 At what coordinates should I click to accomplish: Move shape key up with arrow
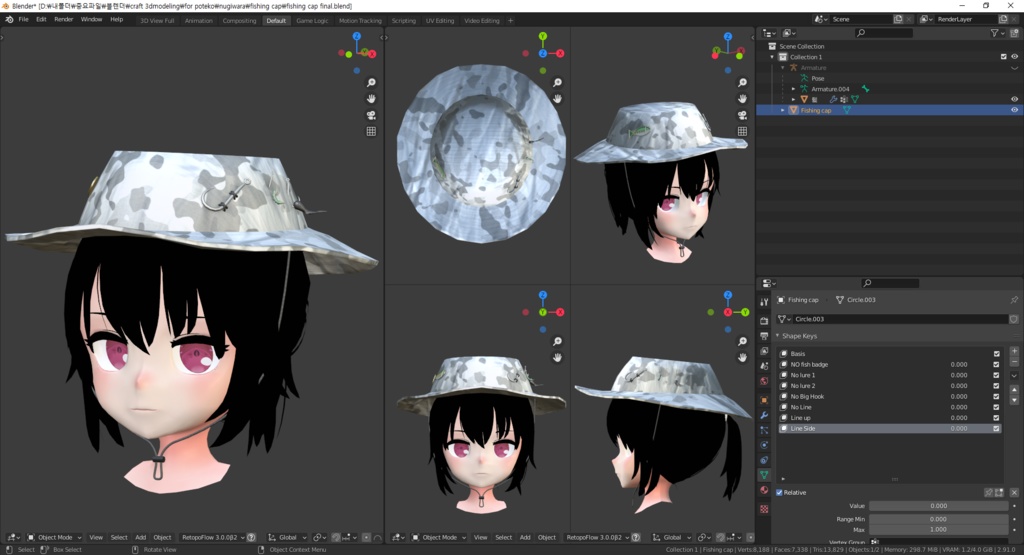tap(1014, 390)
